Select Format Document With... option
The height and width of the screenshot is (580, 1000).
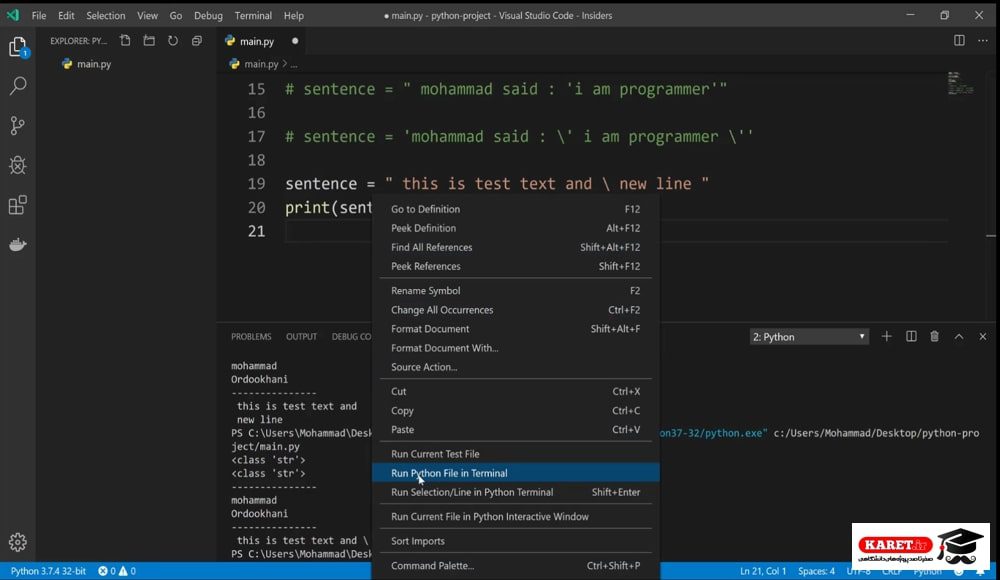click(515, 348)
